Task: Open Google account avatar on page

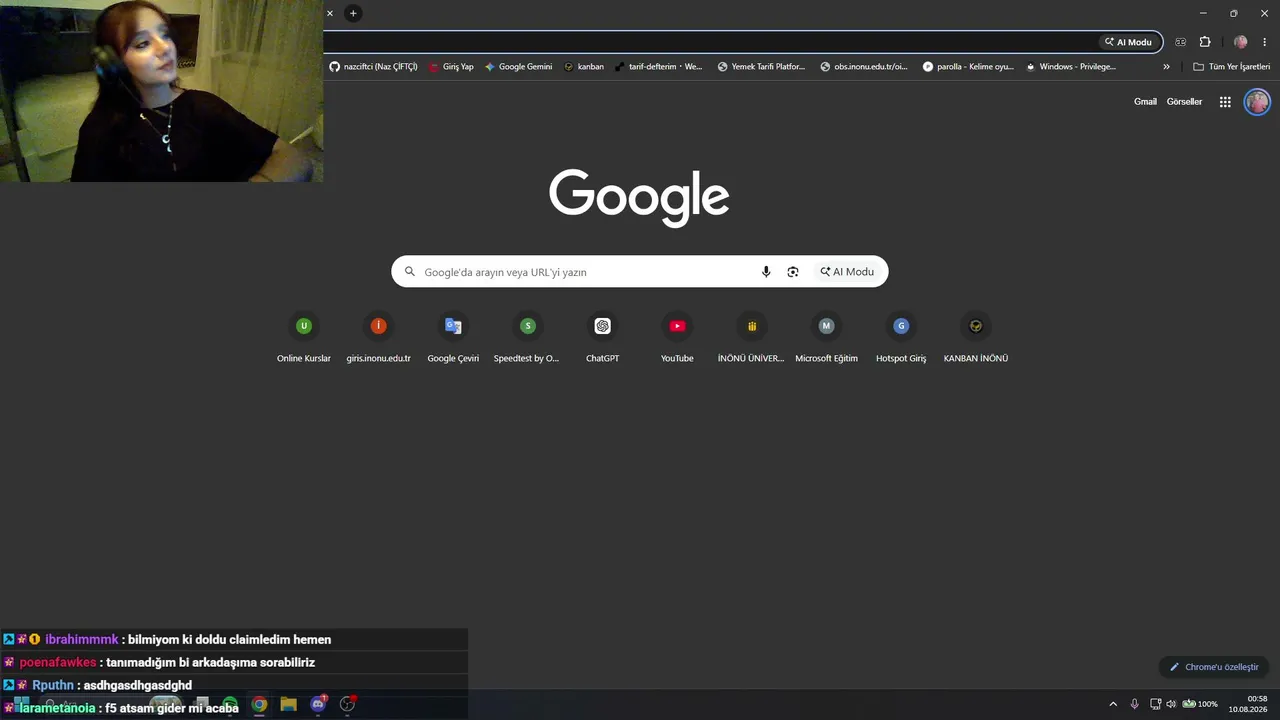Action: pos(1257,102)
